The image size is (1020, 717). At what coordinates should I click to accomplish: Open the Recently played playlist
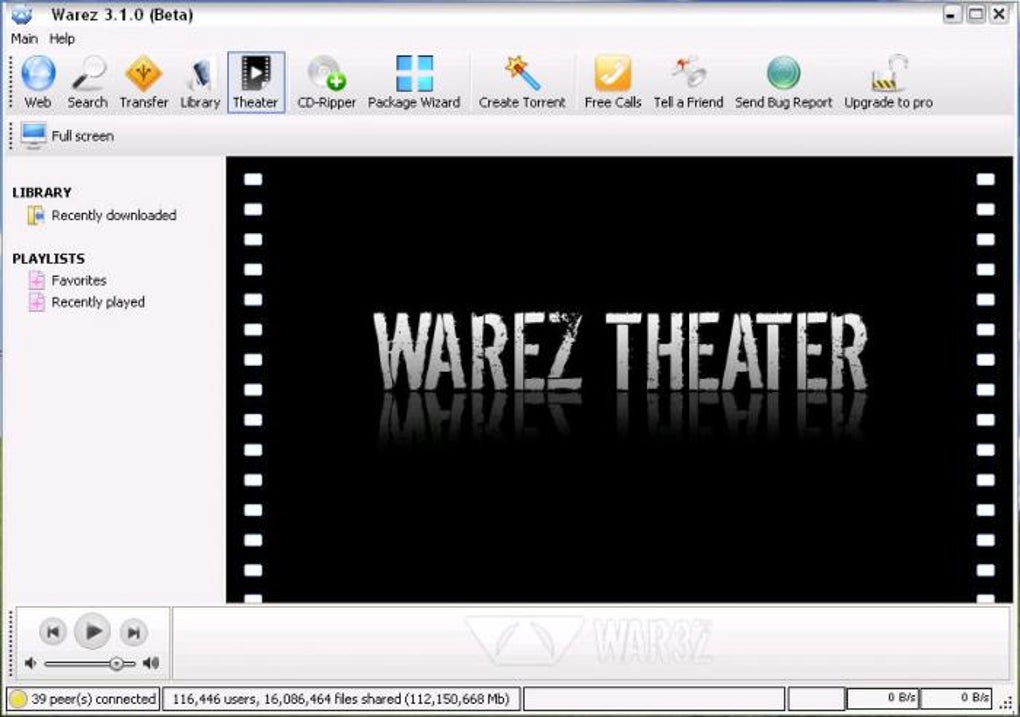(87, 302)
